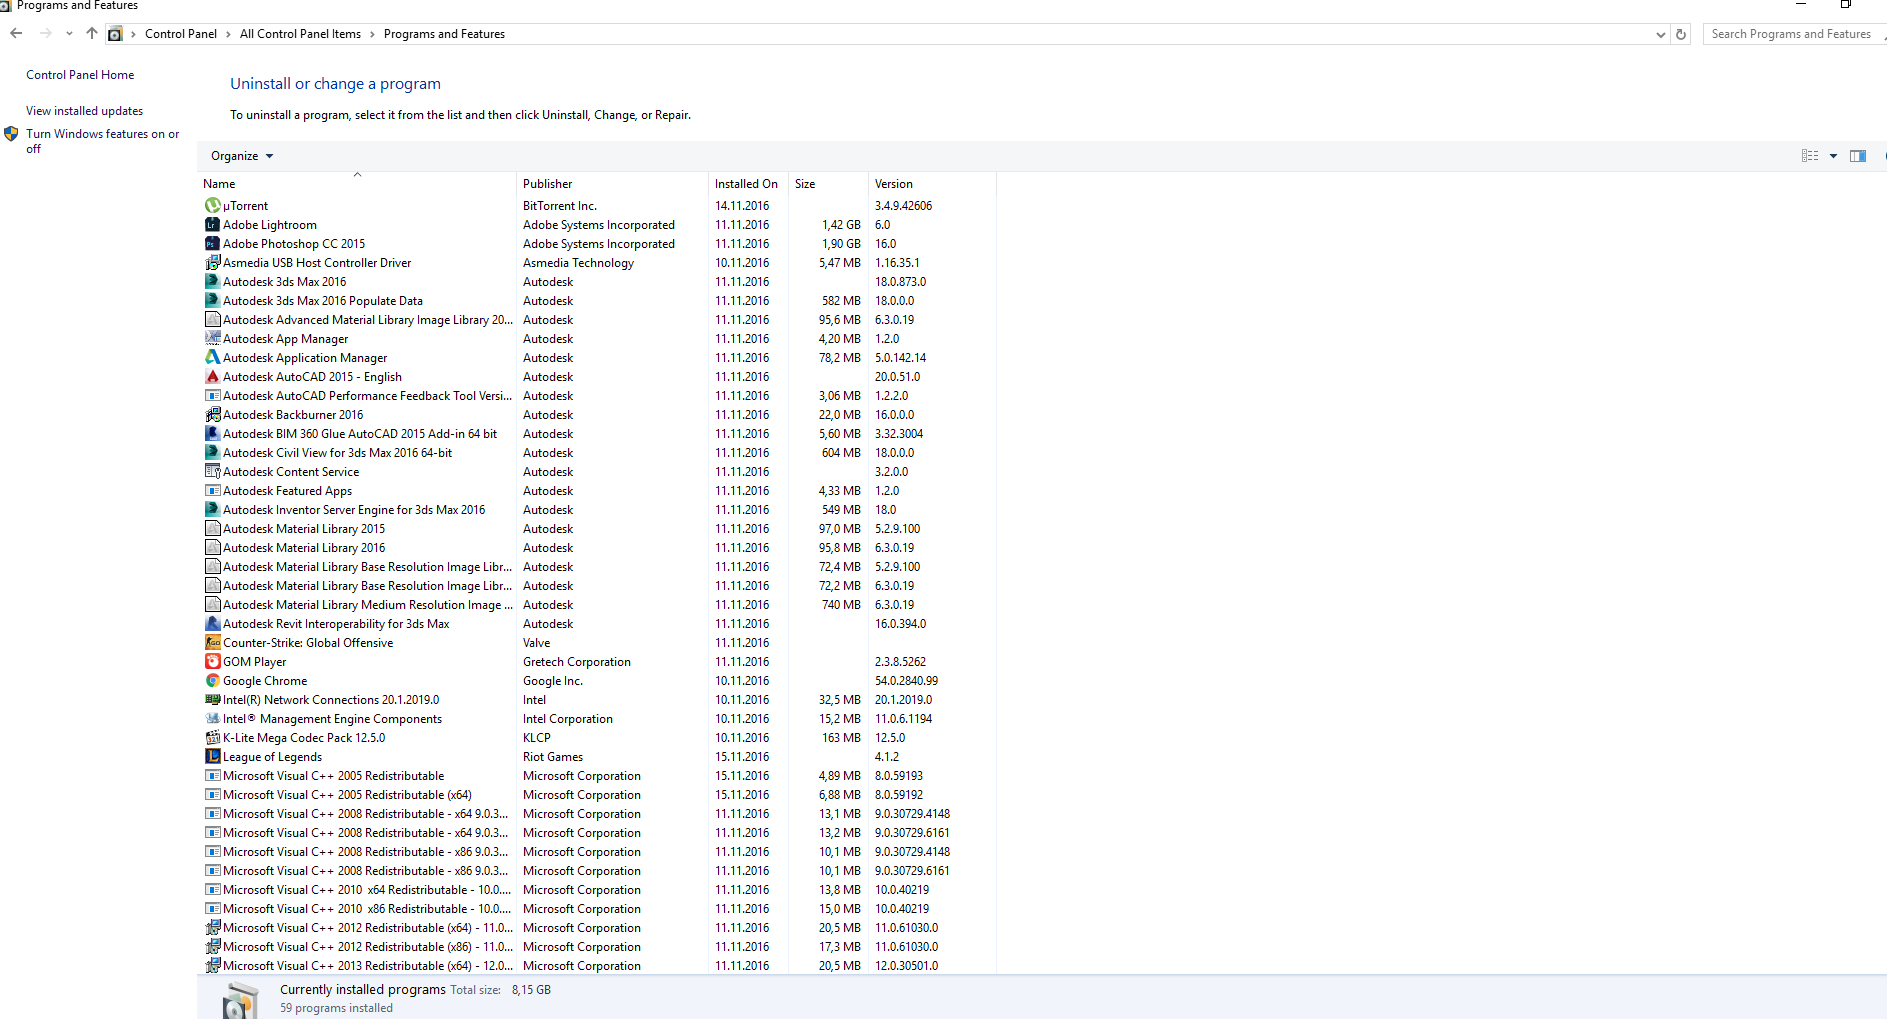Select the Autodesk App Manager icon
Viewport: 1887px width, 1019px height.
(212, 339)
